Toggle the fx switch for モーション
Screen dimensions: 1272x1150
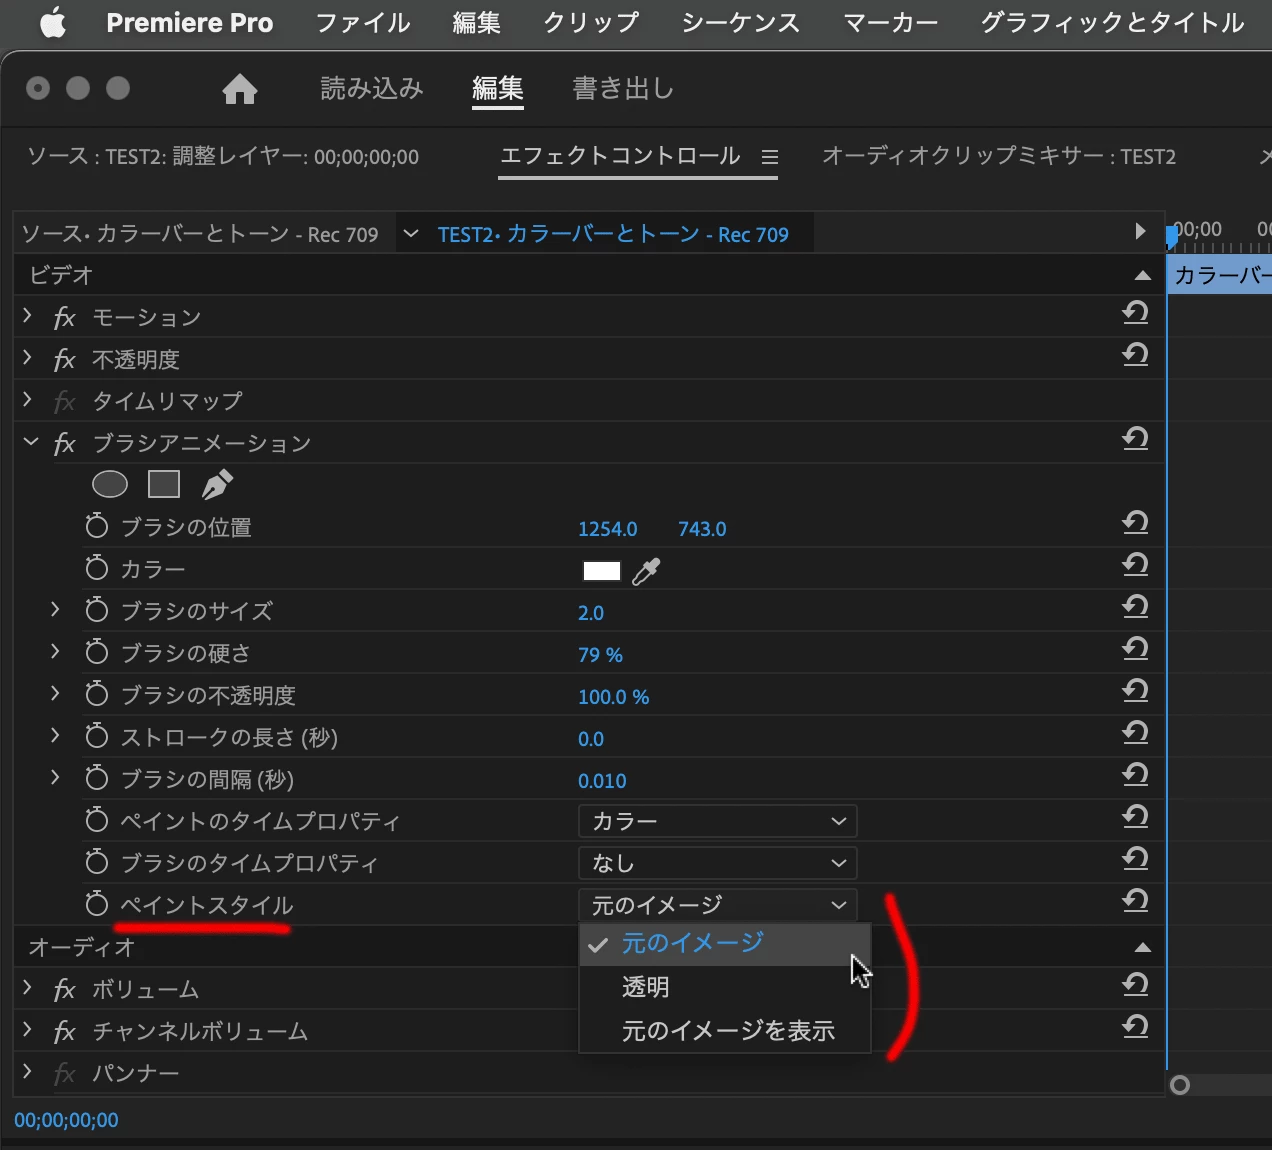[x=65, y=318]
